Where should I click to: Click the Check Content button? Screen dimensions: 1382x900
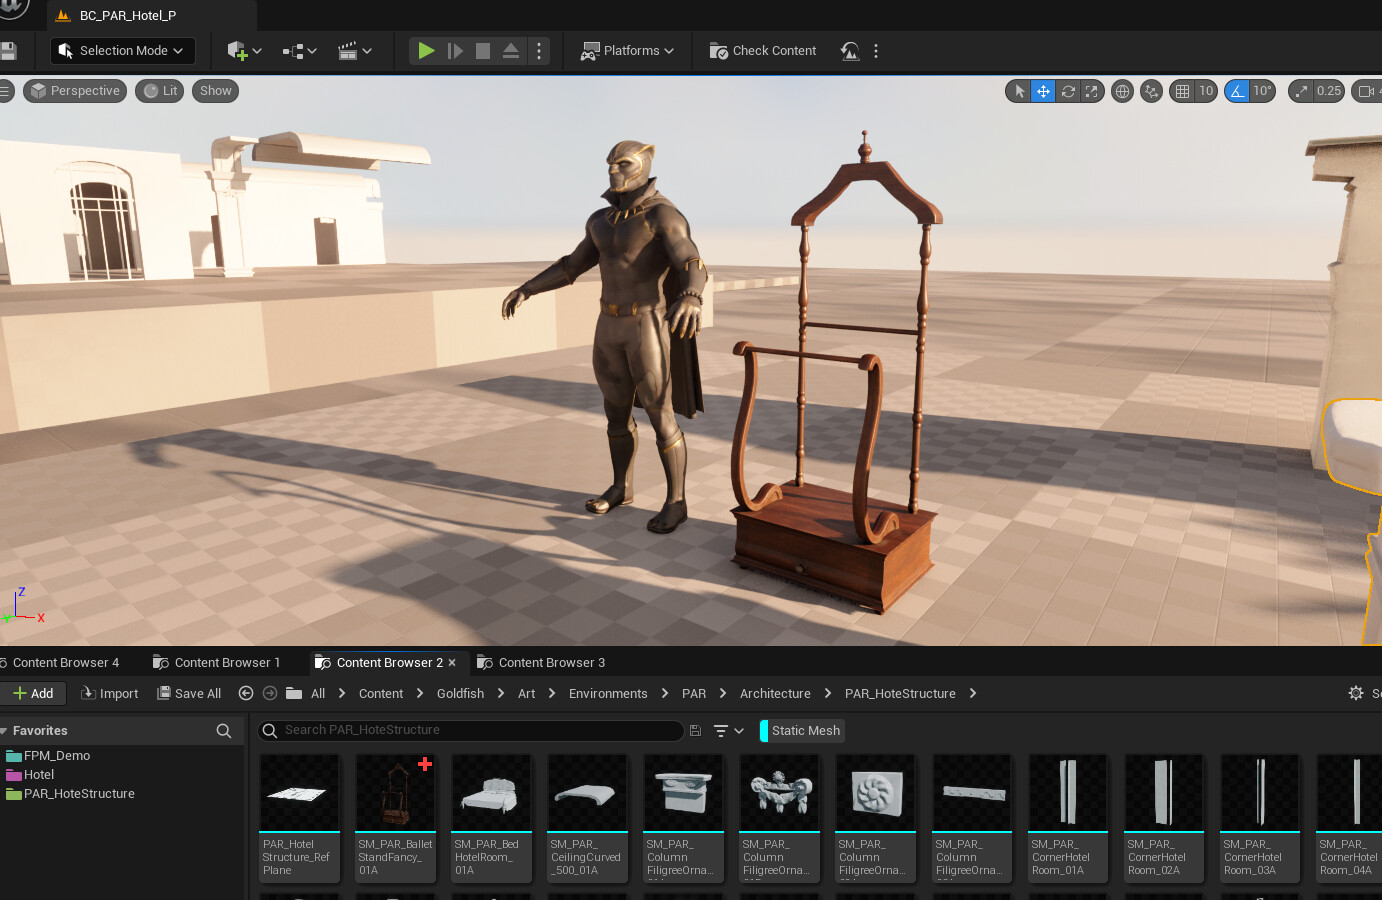(x=763, y=51)
